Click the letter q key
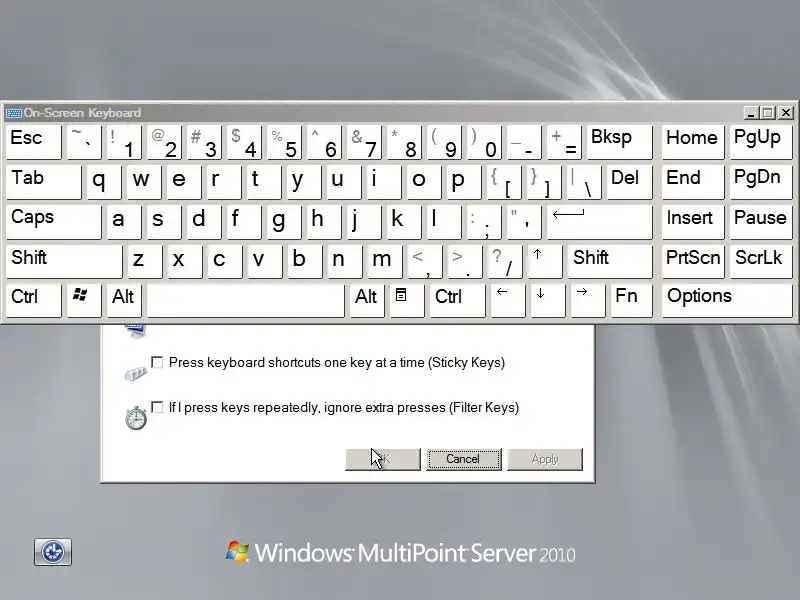800x600 pixels. pyautogui.click(x=104, y=182)
